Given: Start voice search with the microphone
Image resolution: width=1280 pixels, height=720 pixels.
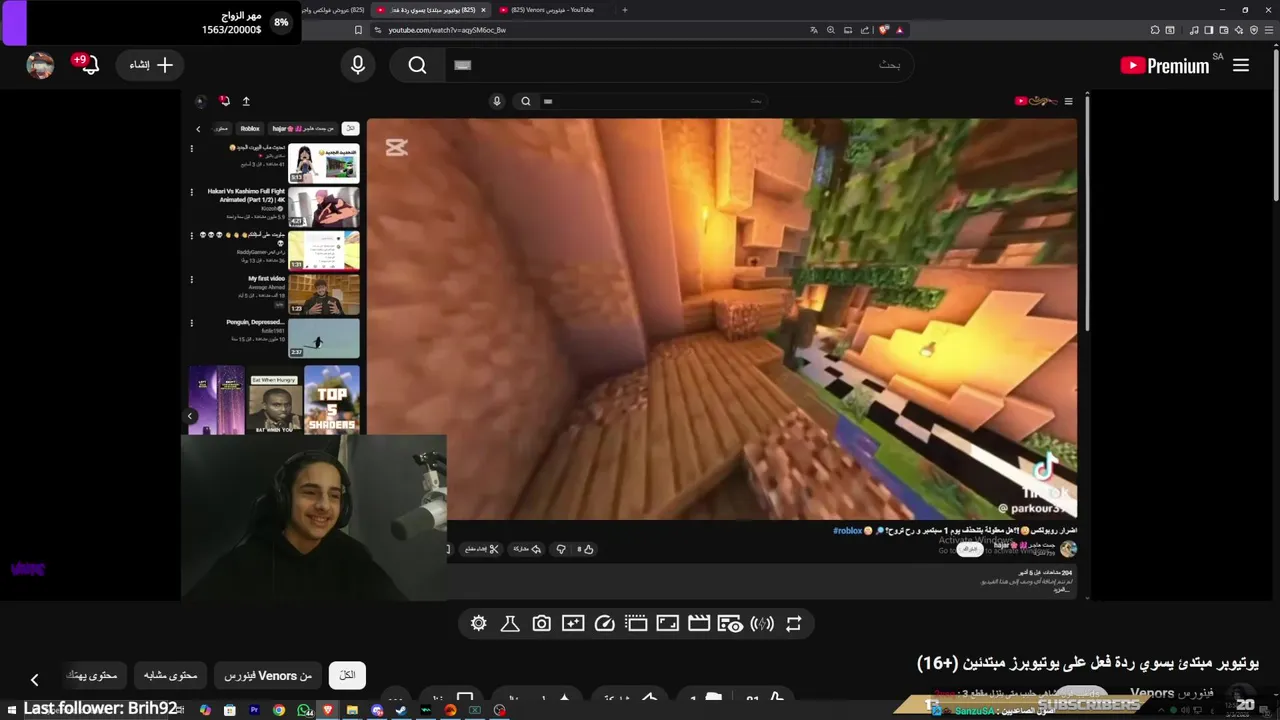Looking at the screenshot, I should pos(358,65).
